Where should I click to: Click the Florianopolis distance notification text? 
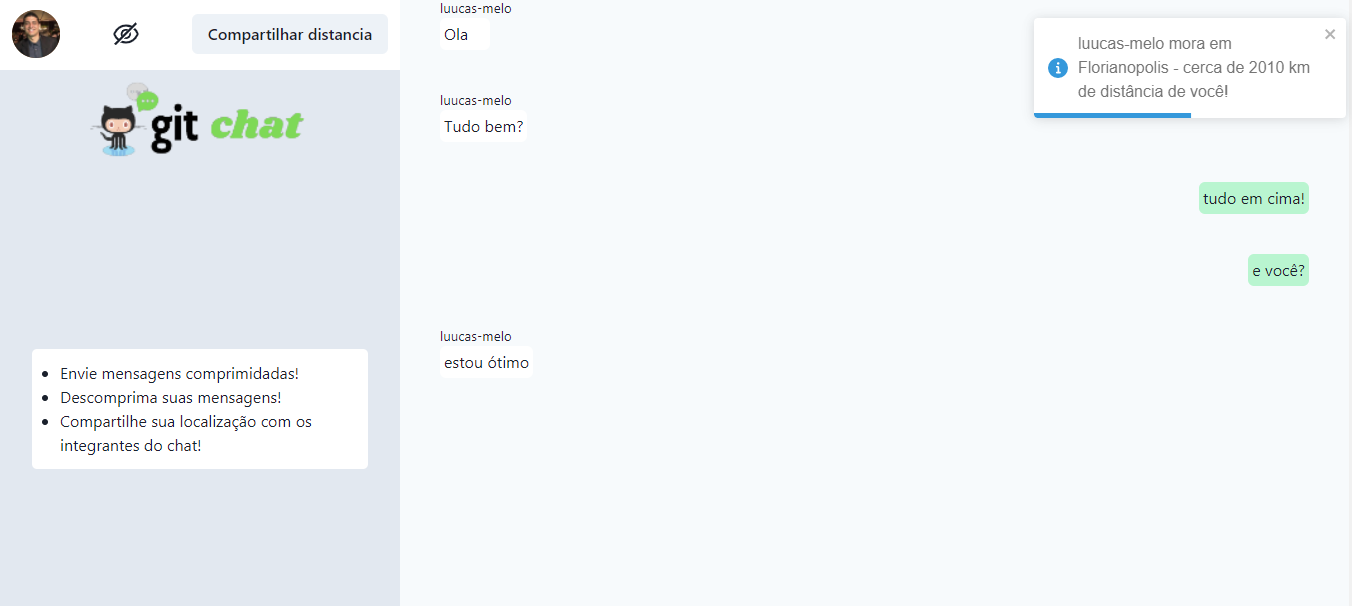pos(1194,67)
